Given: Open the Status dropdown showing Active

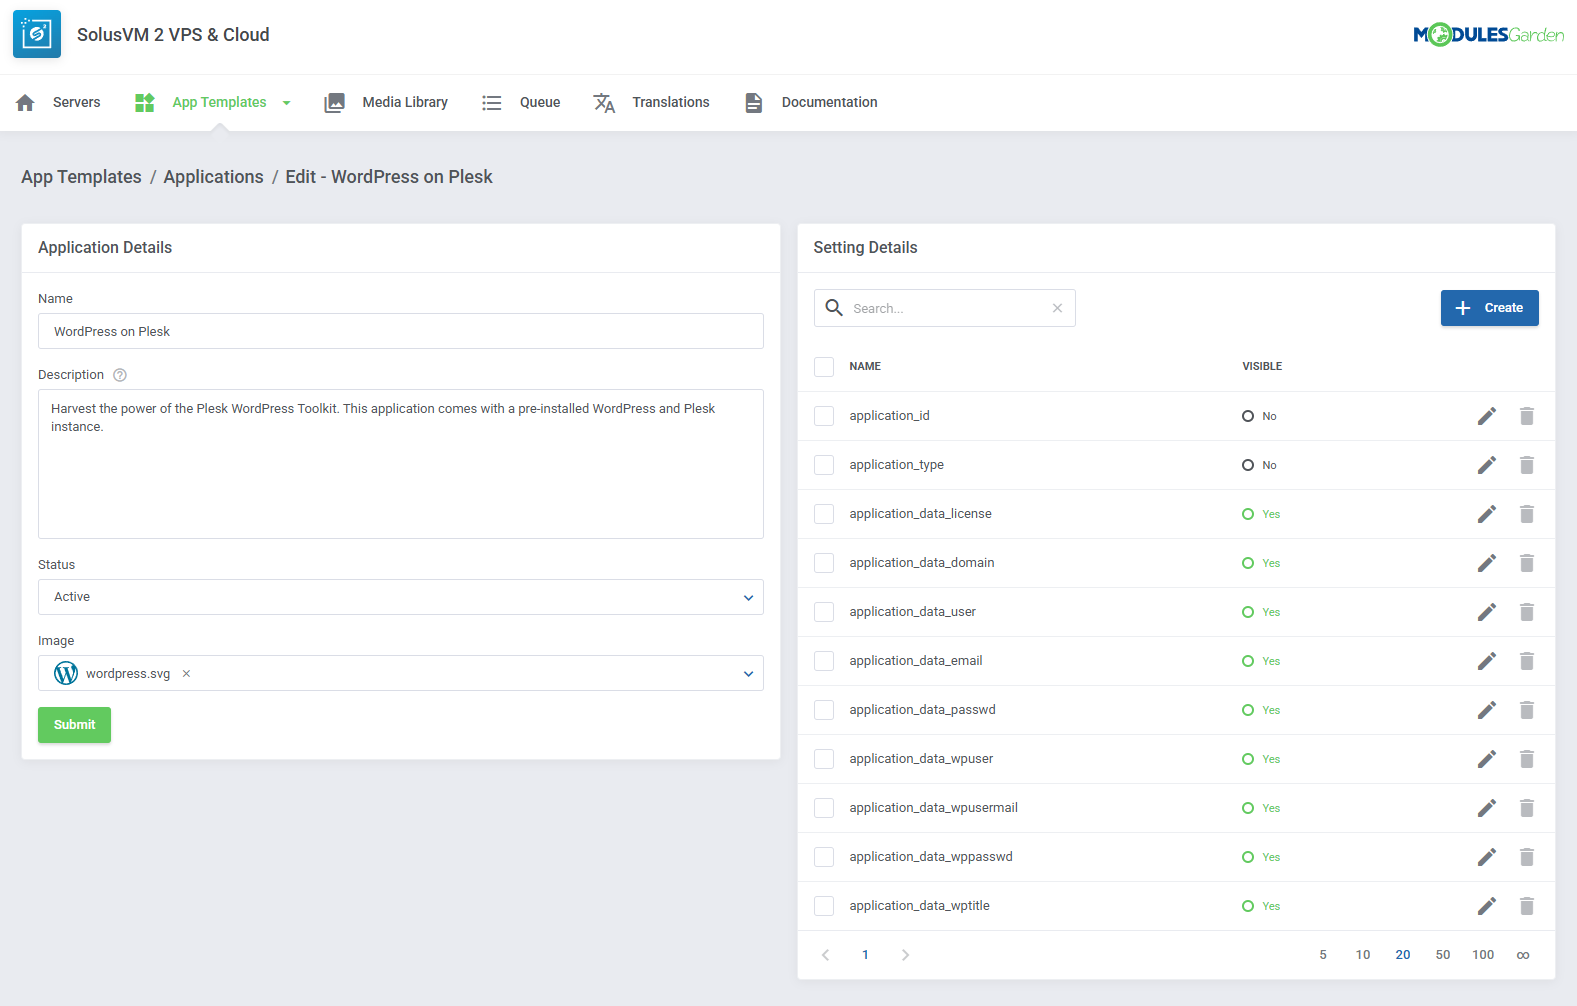Looking at the screenshot, I should tap(400, 597).
